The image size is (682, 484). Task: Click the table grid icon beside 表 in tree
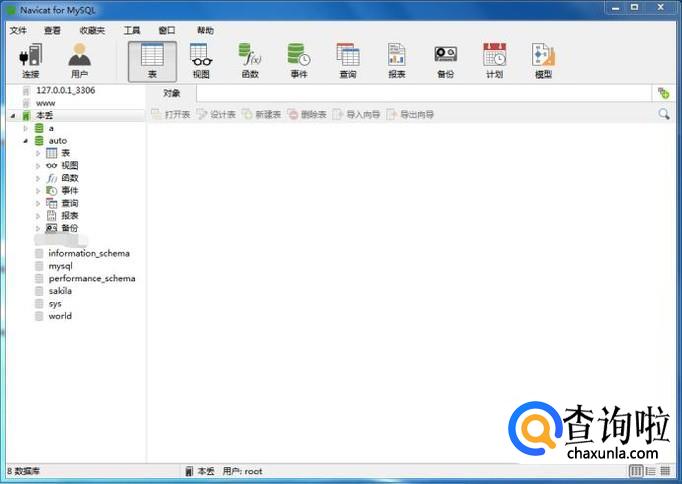(51, 153)
